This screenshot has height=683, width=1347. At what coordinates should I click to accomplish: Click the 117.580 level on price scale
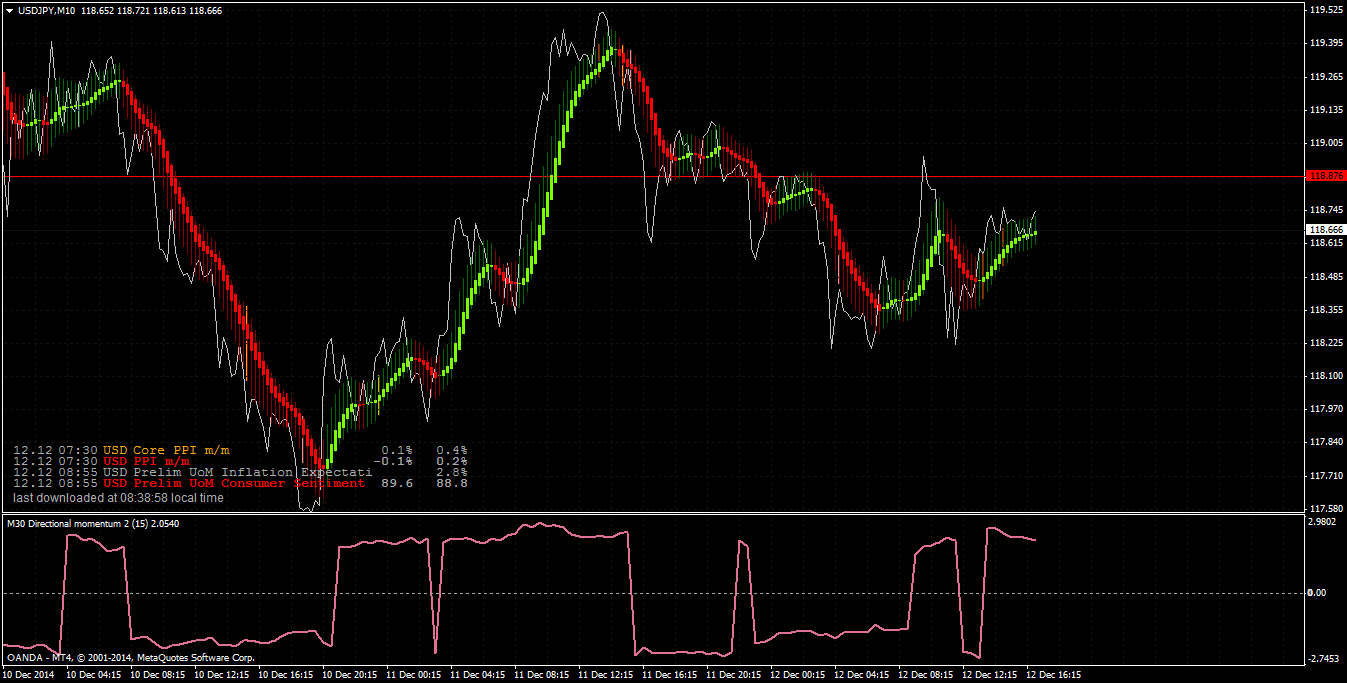(x=1325, y=508)
